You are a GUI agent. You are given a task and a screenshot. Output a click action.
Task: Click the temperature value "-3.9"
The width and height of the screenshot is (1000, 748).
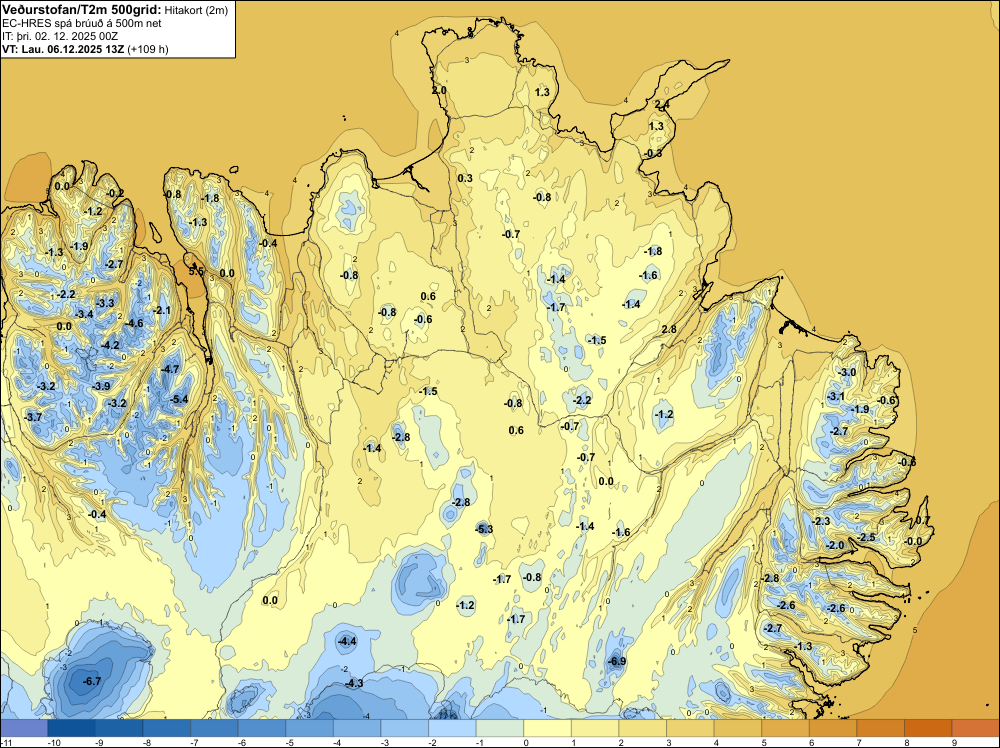101,386
